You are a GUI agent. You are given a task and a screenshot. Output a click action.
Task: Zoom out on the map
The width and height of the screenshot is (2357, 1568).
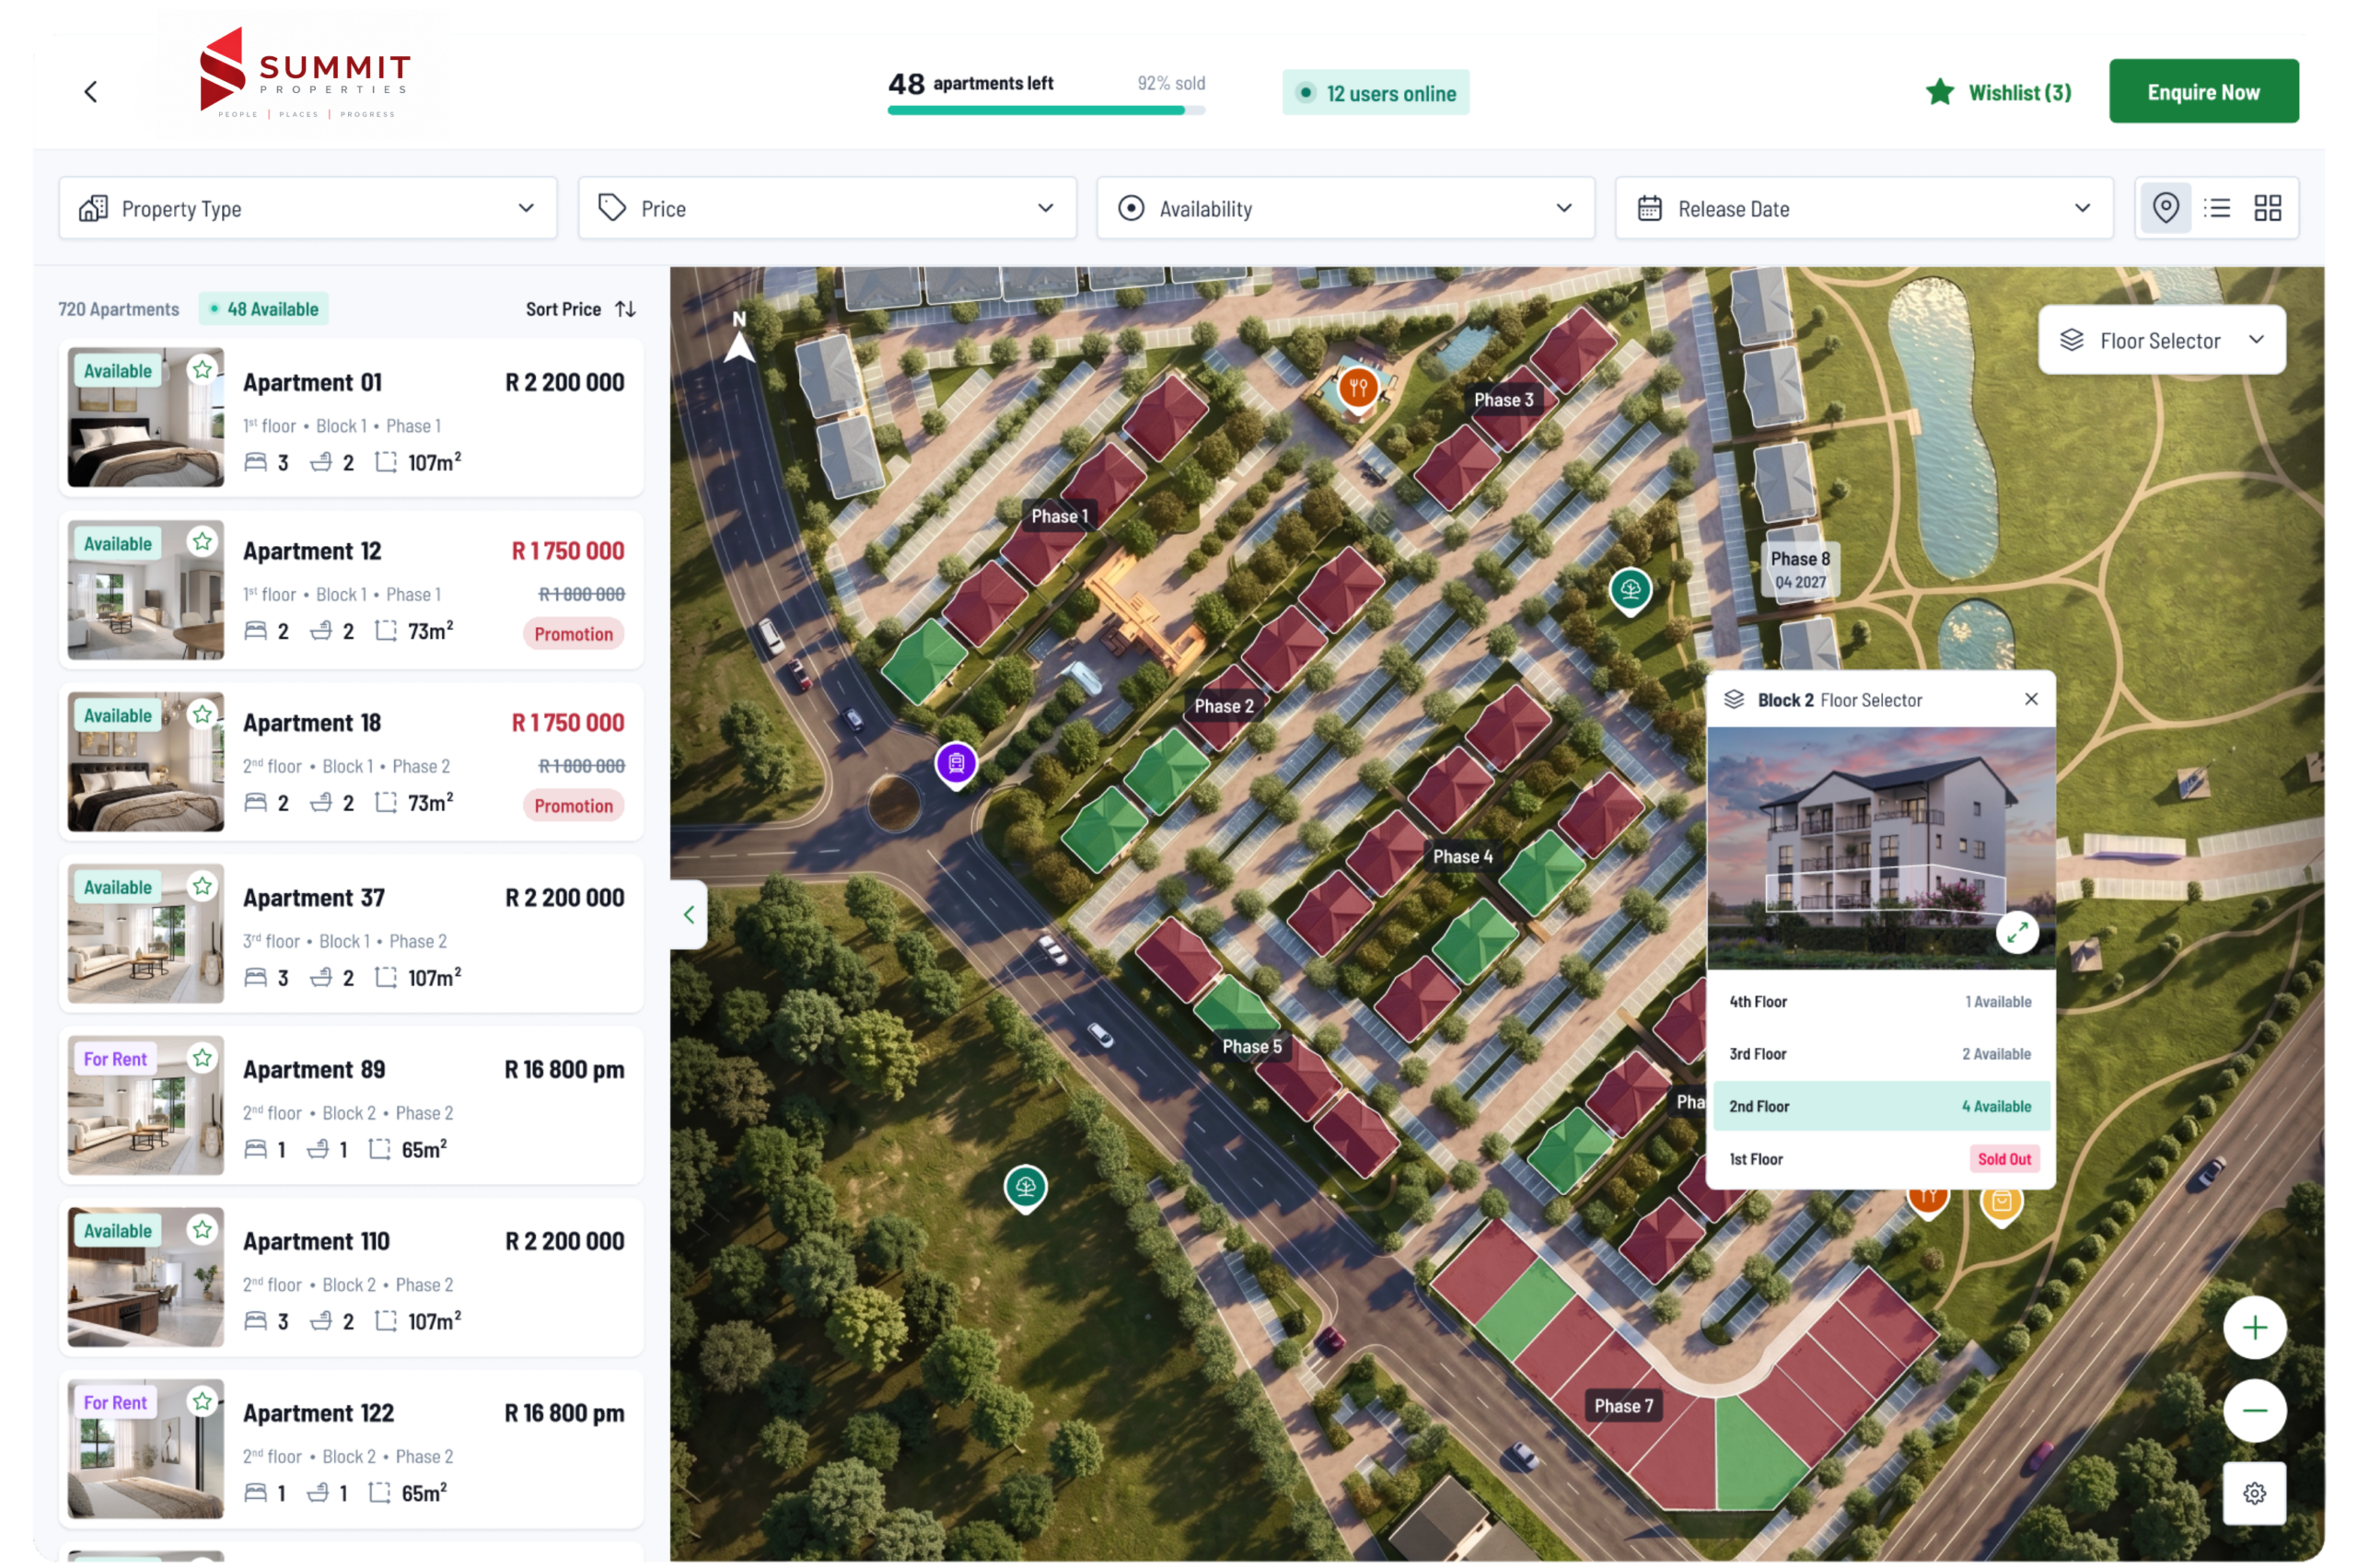tap(2254, 1411)
